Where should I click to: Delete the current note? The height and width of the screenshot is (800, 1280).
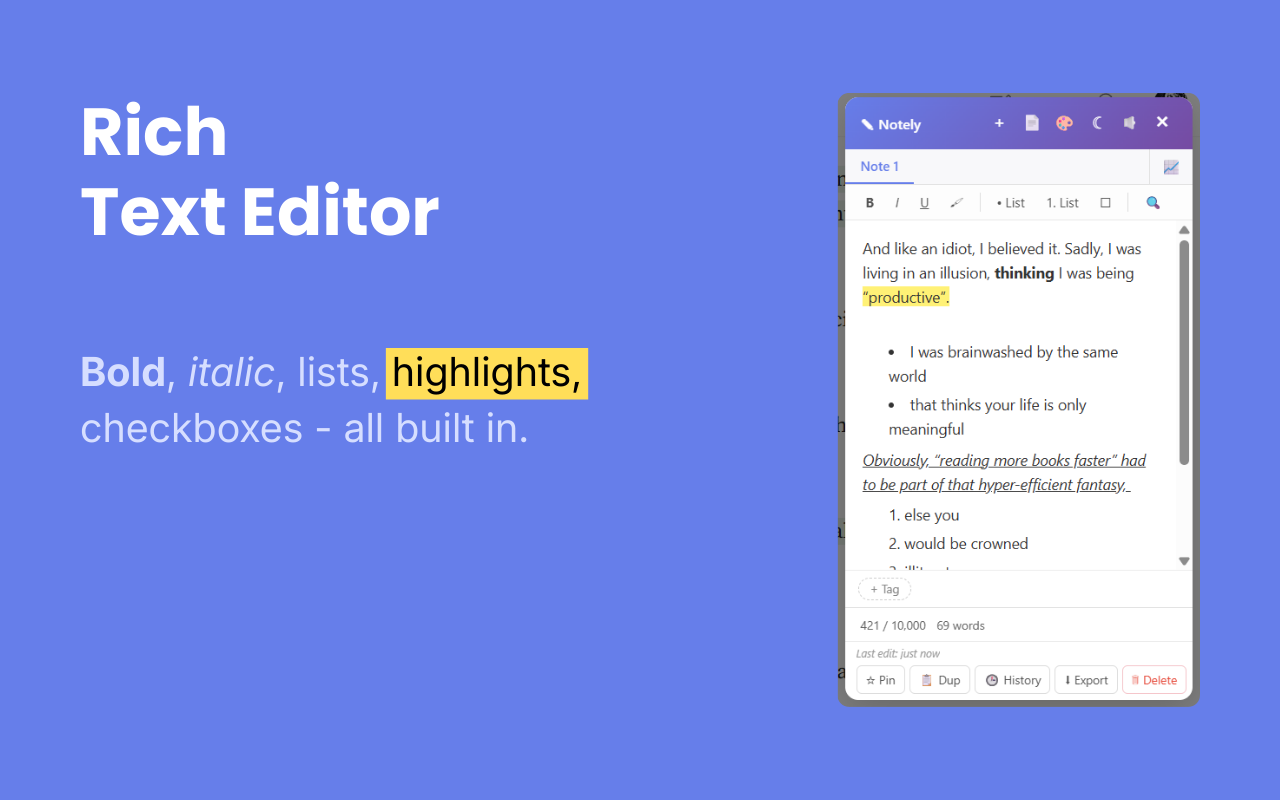pyautogui.click(x=1154, y=679)
